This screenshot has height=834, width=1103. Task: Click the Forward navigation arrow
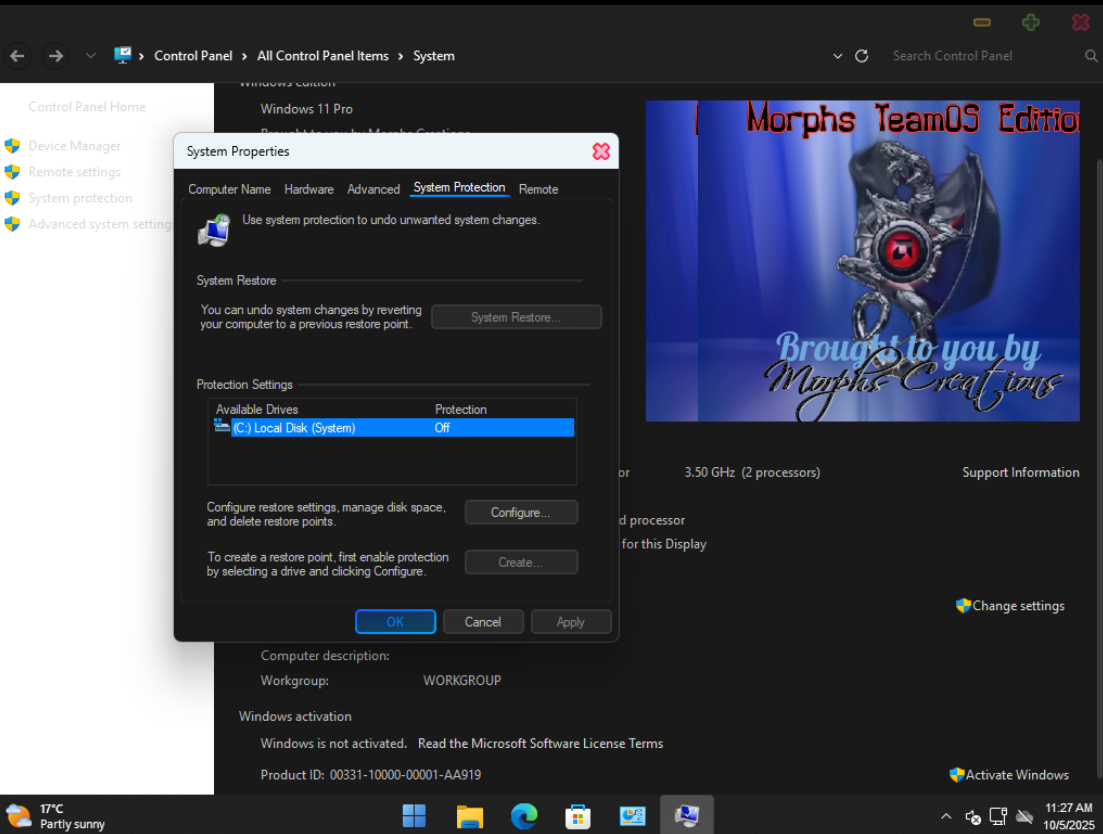point(56,56)
